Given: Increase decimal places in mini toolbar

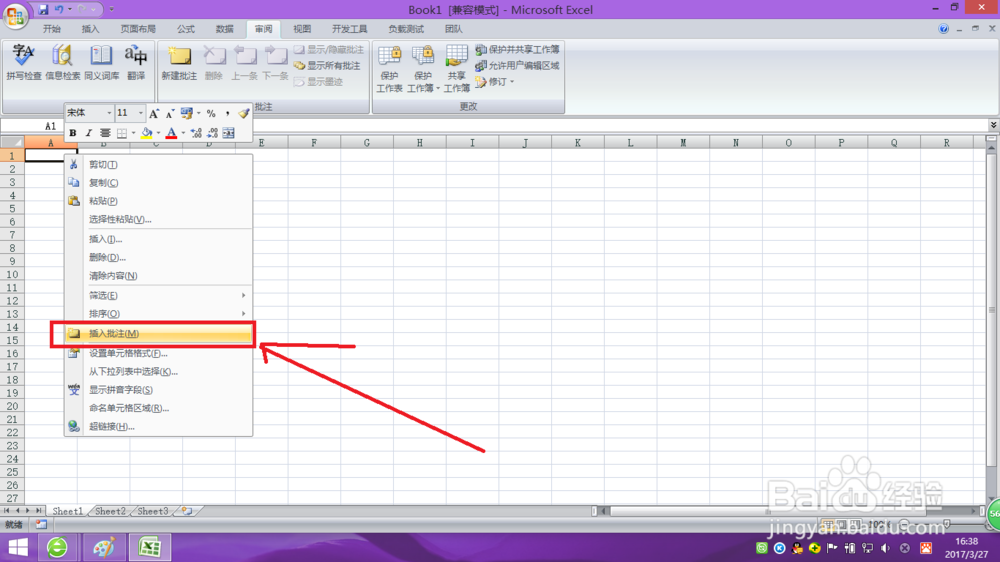Looking at the screenshot, I should pyautogui.click(x=196, y=133).
